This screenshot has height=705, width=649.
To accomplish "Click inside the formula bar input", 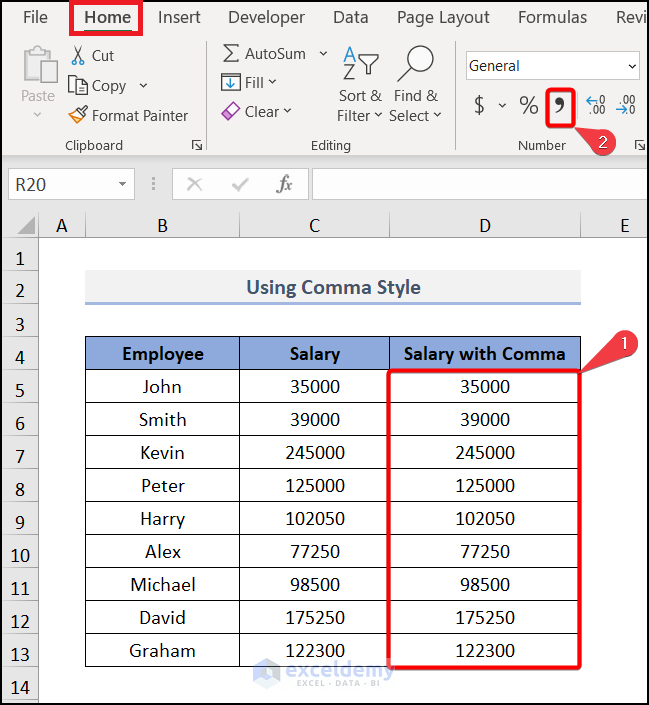I will (480, 184).
